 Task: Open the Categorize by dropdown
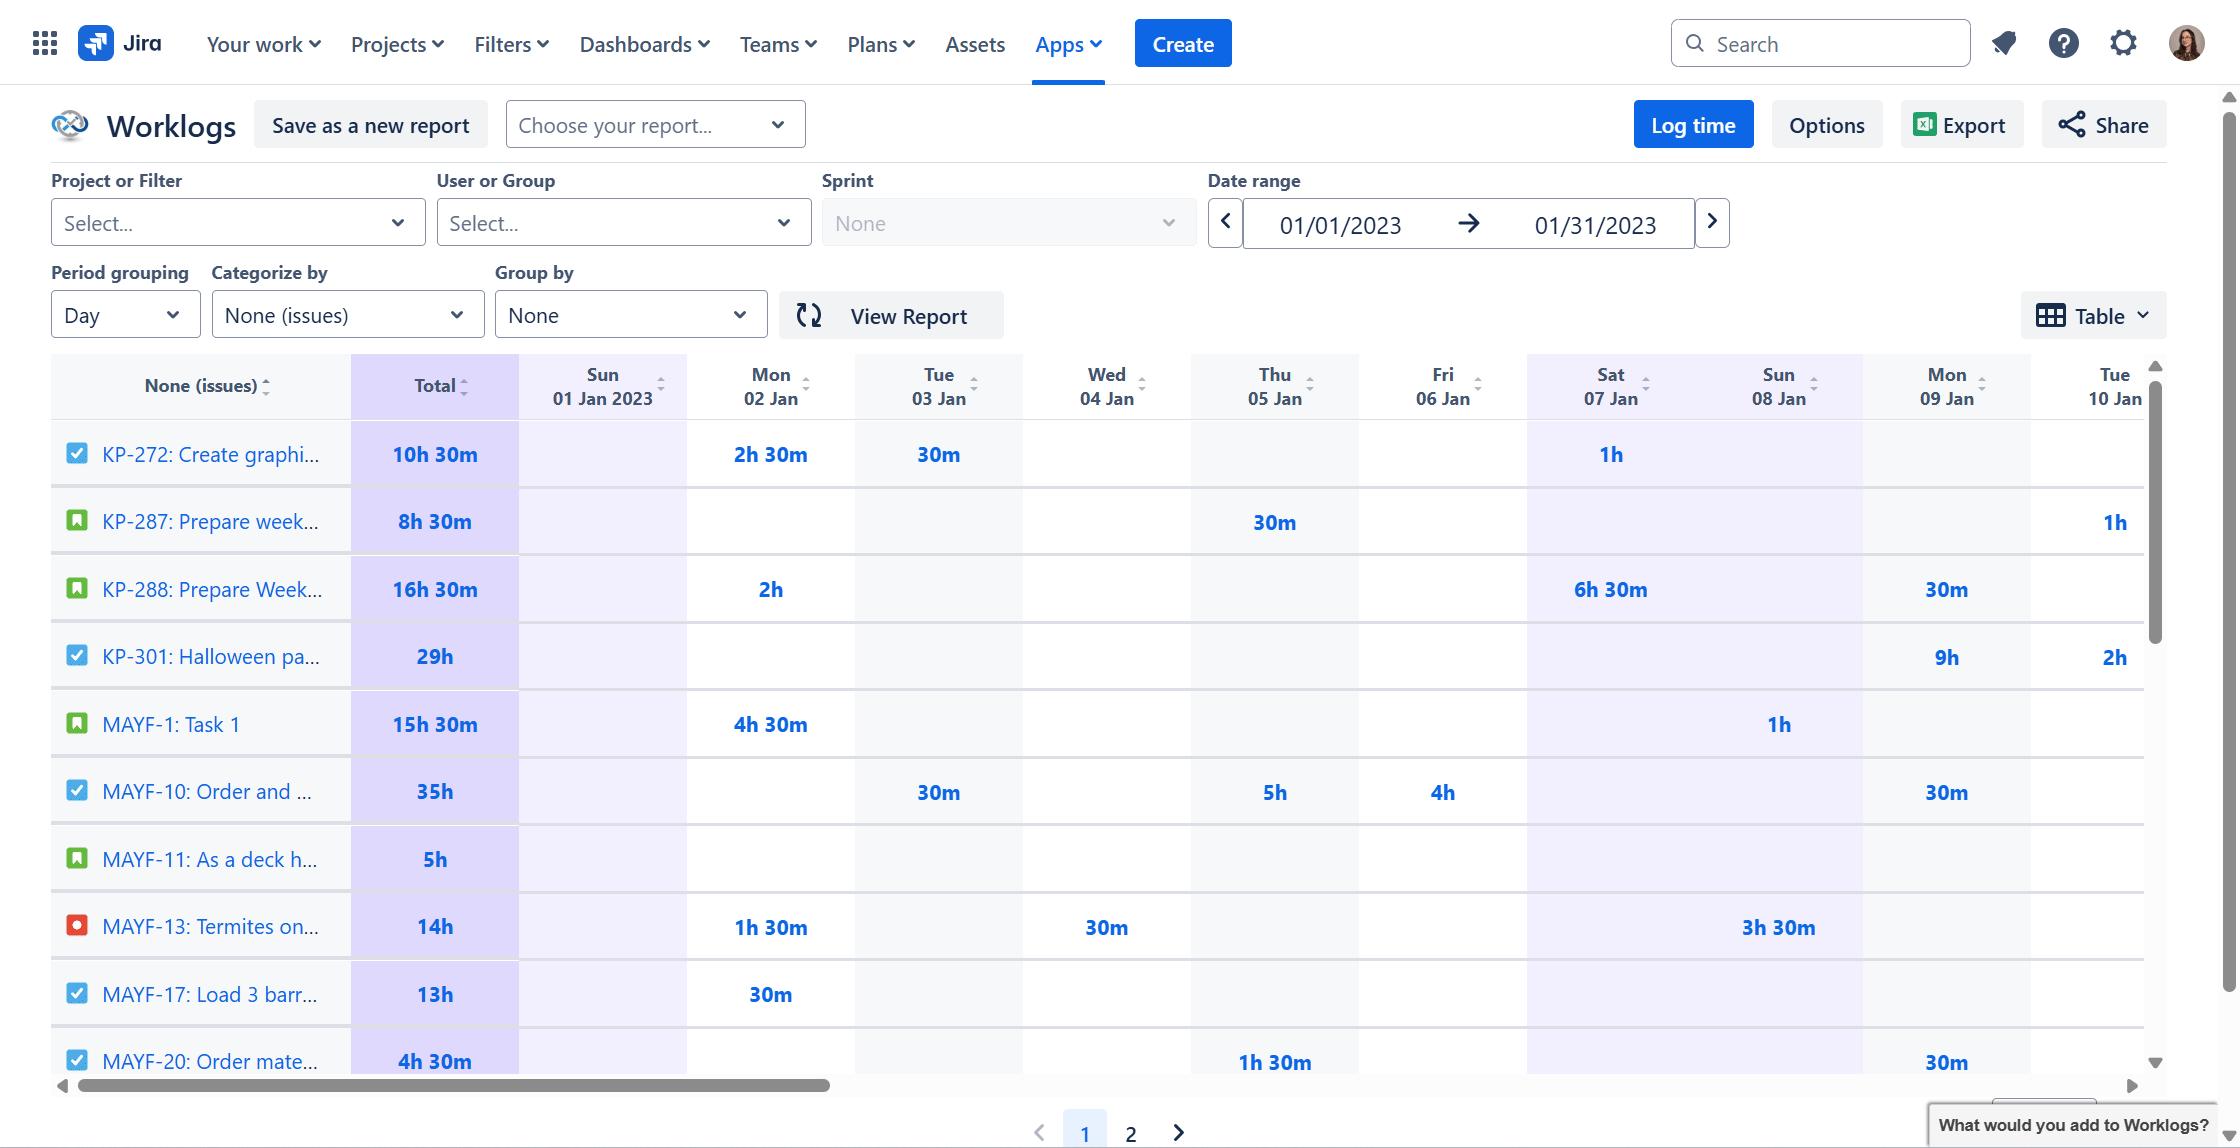click(x=348, y=315)
